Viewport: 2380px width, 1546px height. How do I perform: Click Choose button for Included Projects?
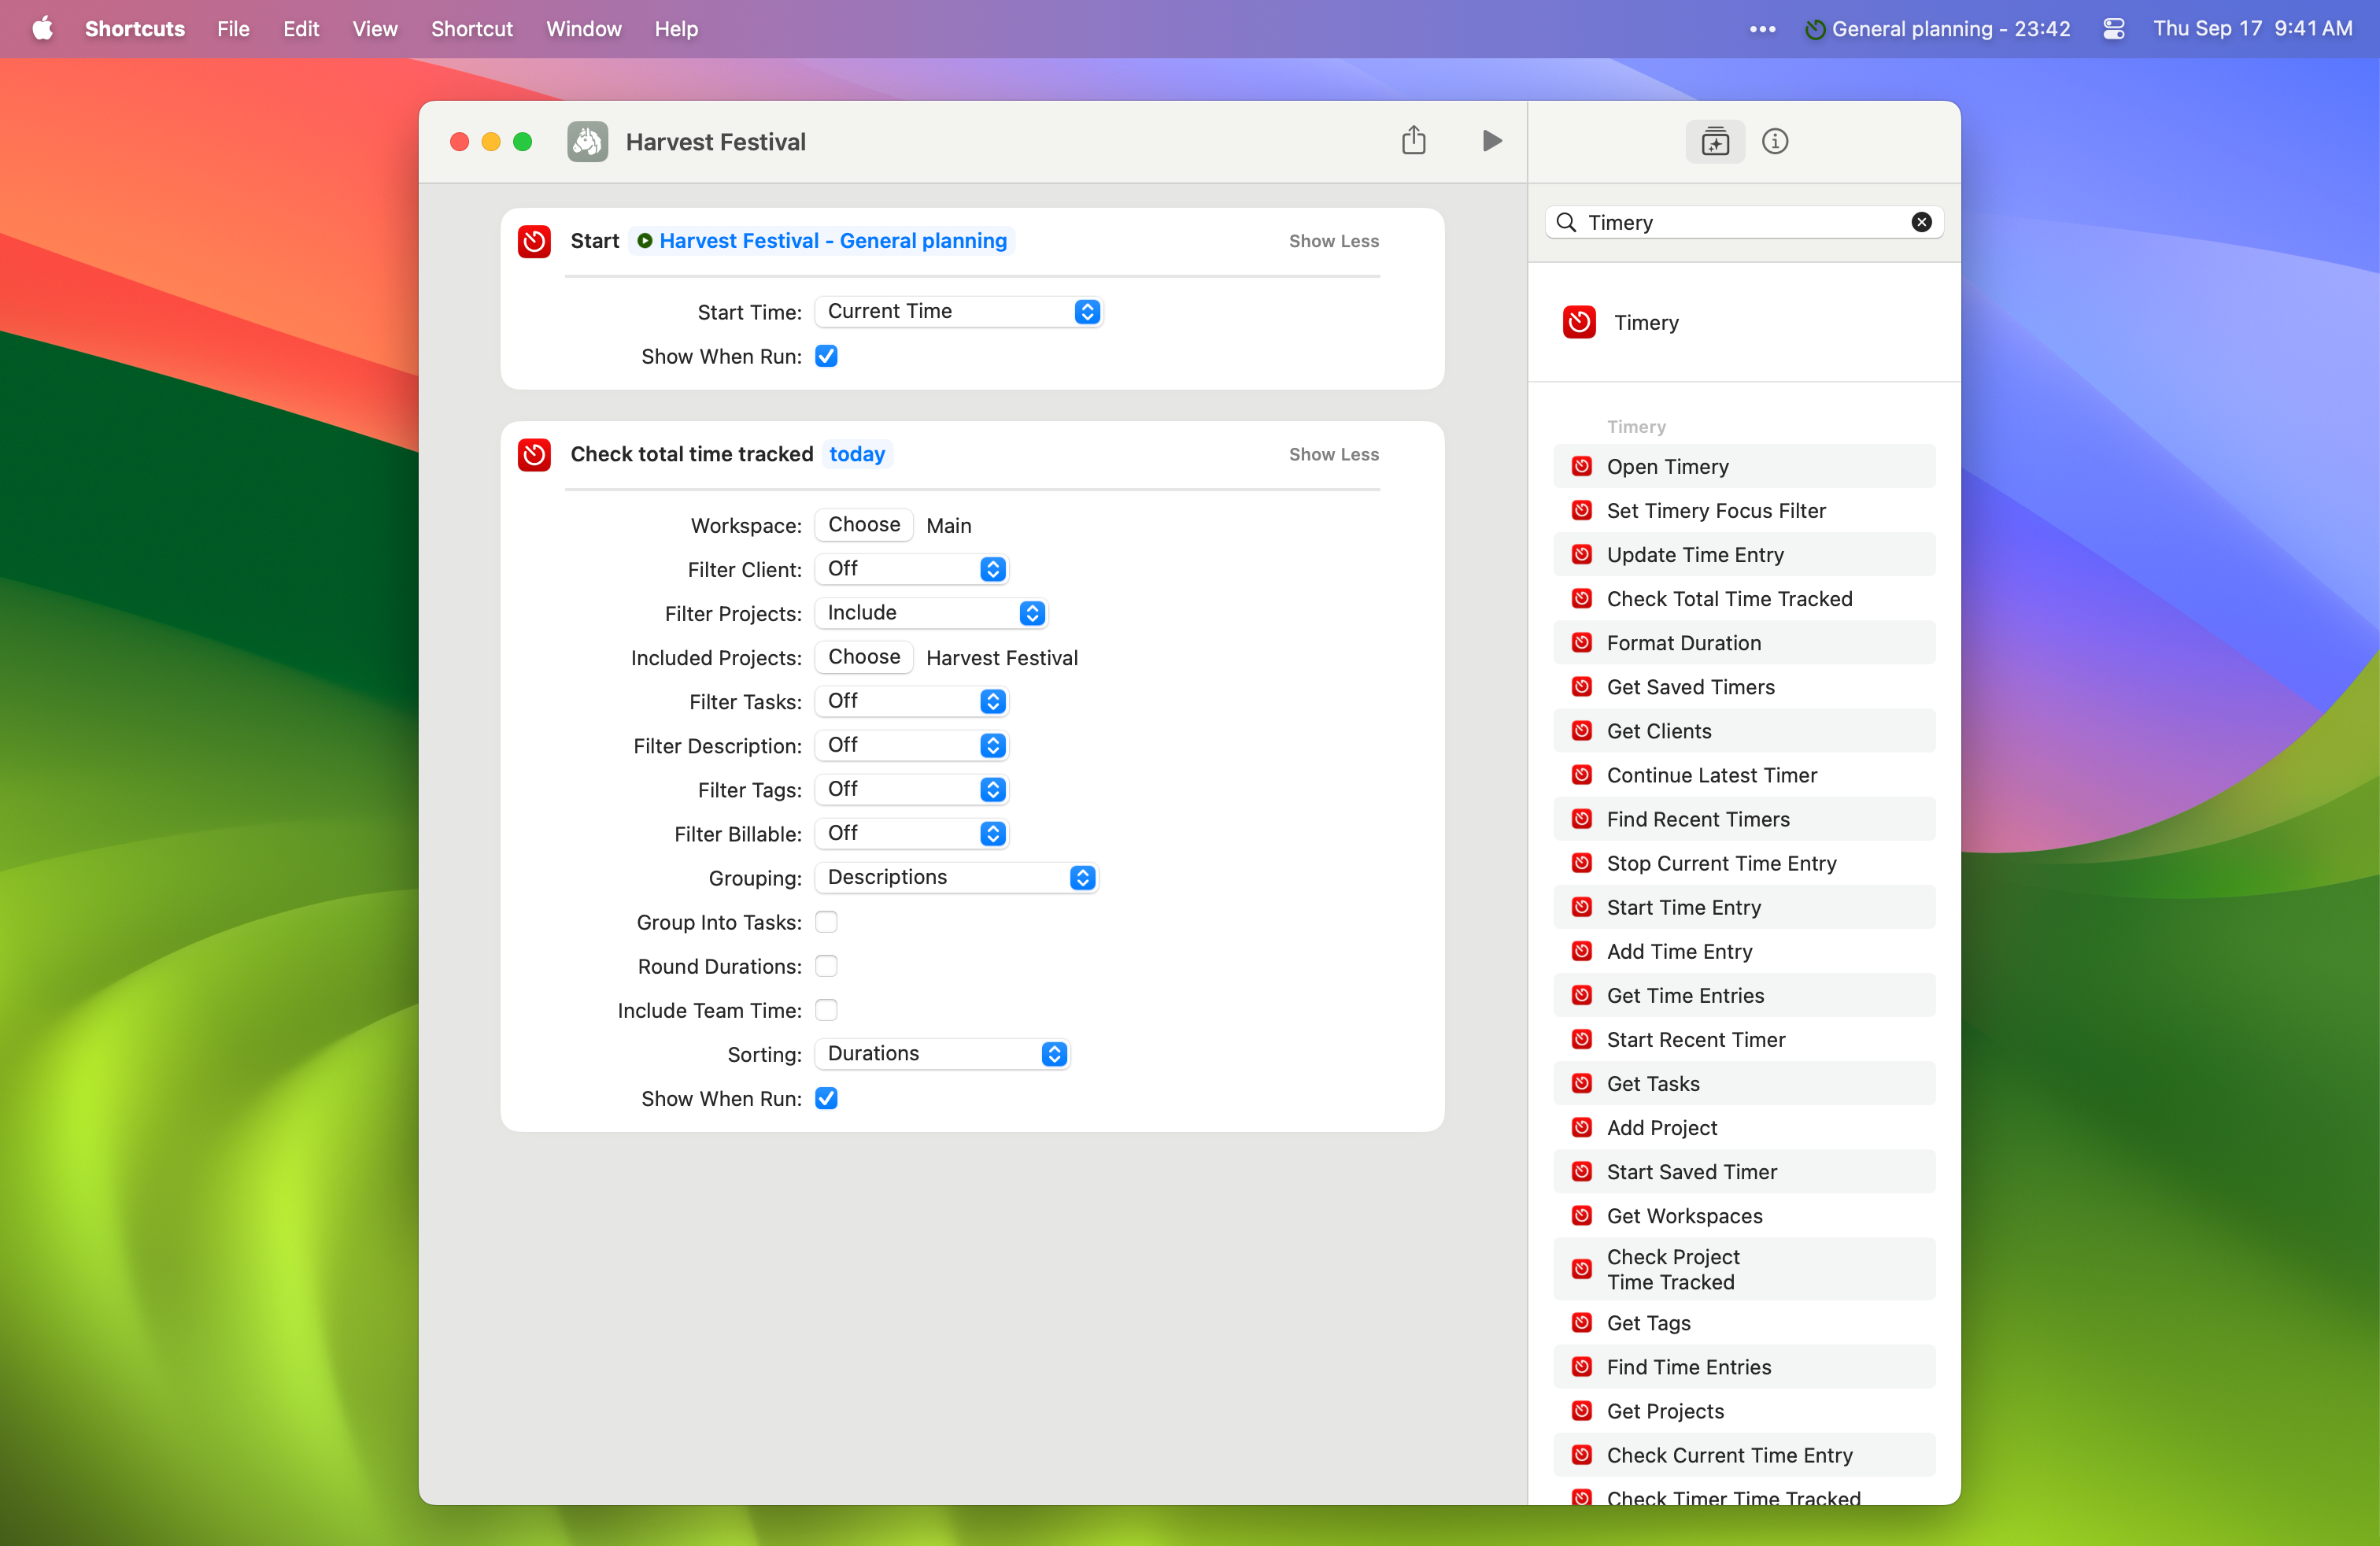(x=864, y=656)
